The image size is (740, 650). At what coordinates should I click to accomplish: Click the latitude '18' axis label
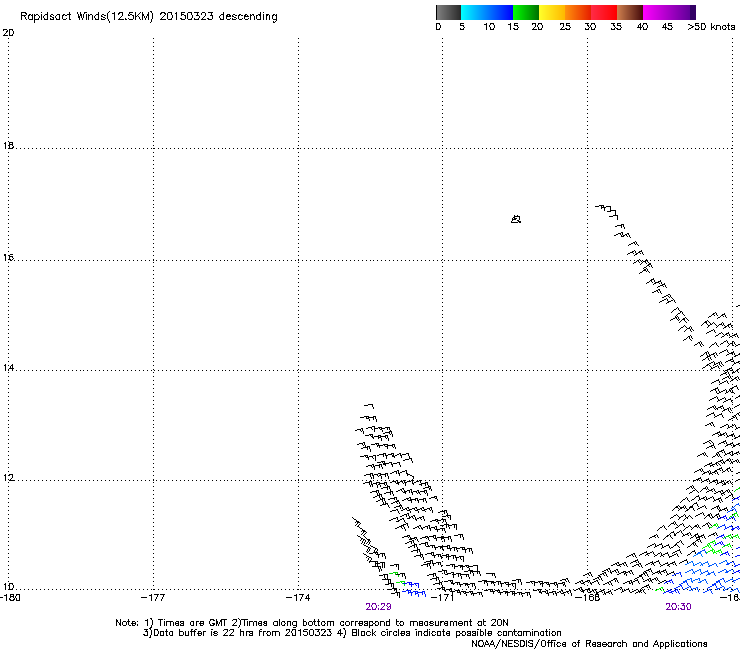pos(8,145)
